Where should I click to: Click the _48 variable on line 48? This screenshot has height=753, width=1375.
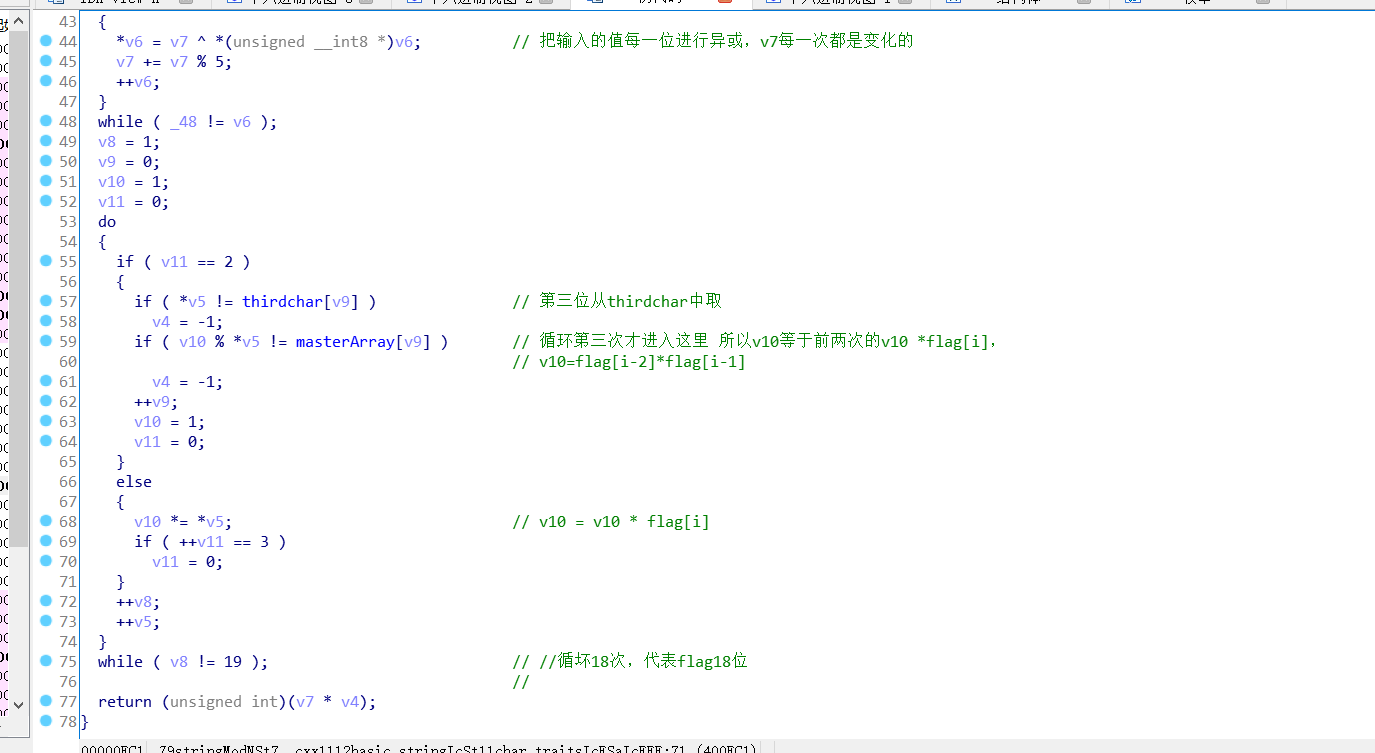[183, 121]
